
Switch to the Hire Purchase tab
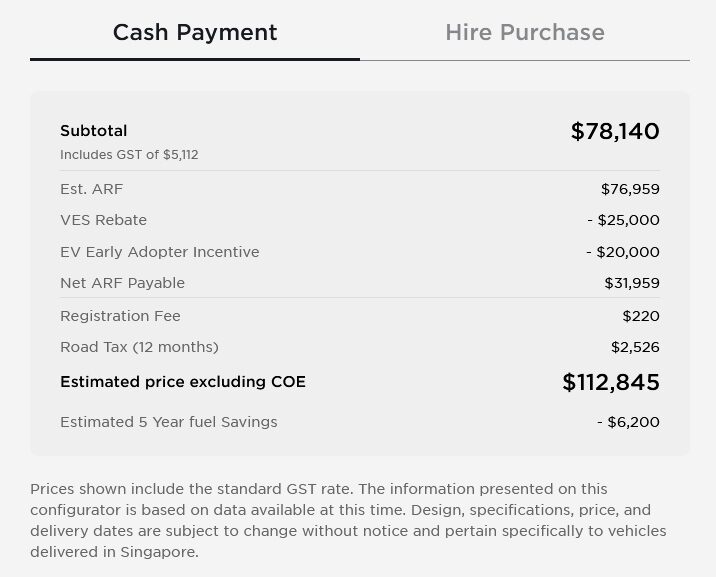coord(525,32)
